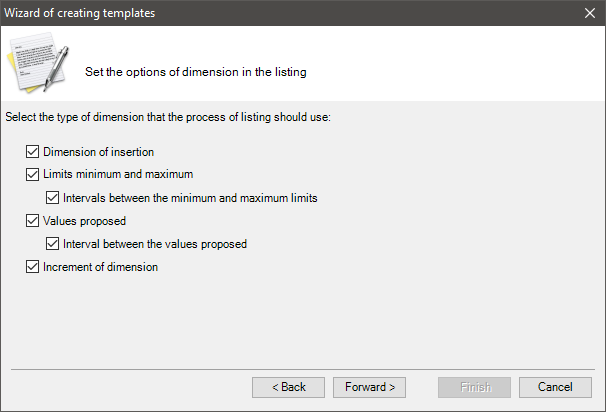This screenshot has width=606, height=412.
Task: Toggle the Limits minimum and maximum checkbox
Action: point(32,174)
